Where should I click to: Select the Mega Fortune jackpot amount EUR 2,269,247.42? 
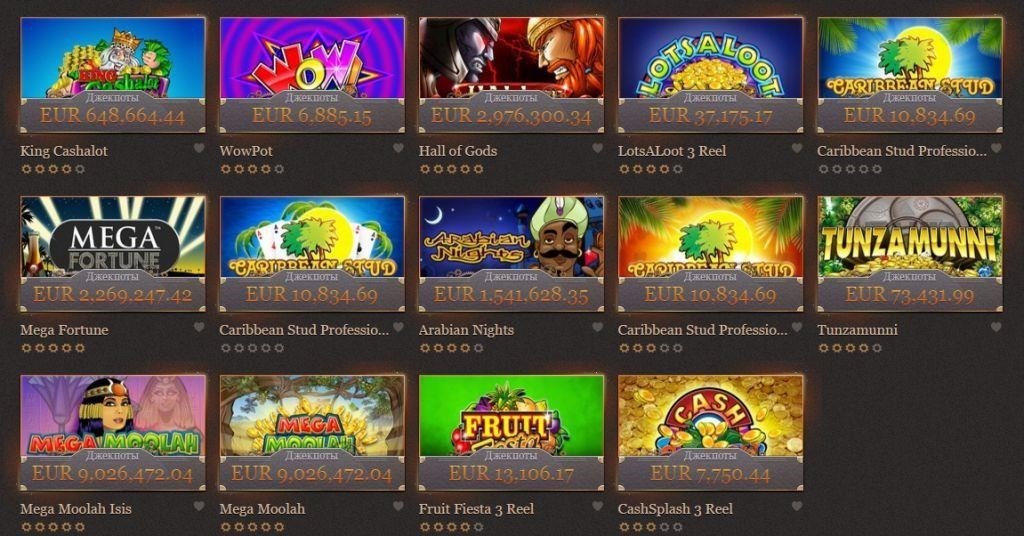point(113,294)
